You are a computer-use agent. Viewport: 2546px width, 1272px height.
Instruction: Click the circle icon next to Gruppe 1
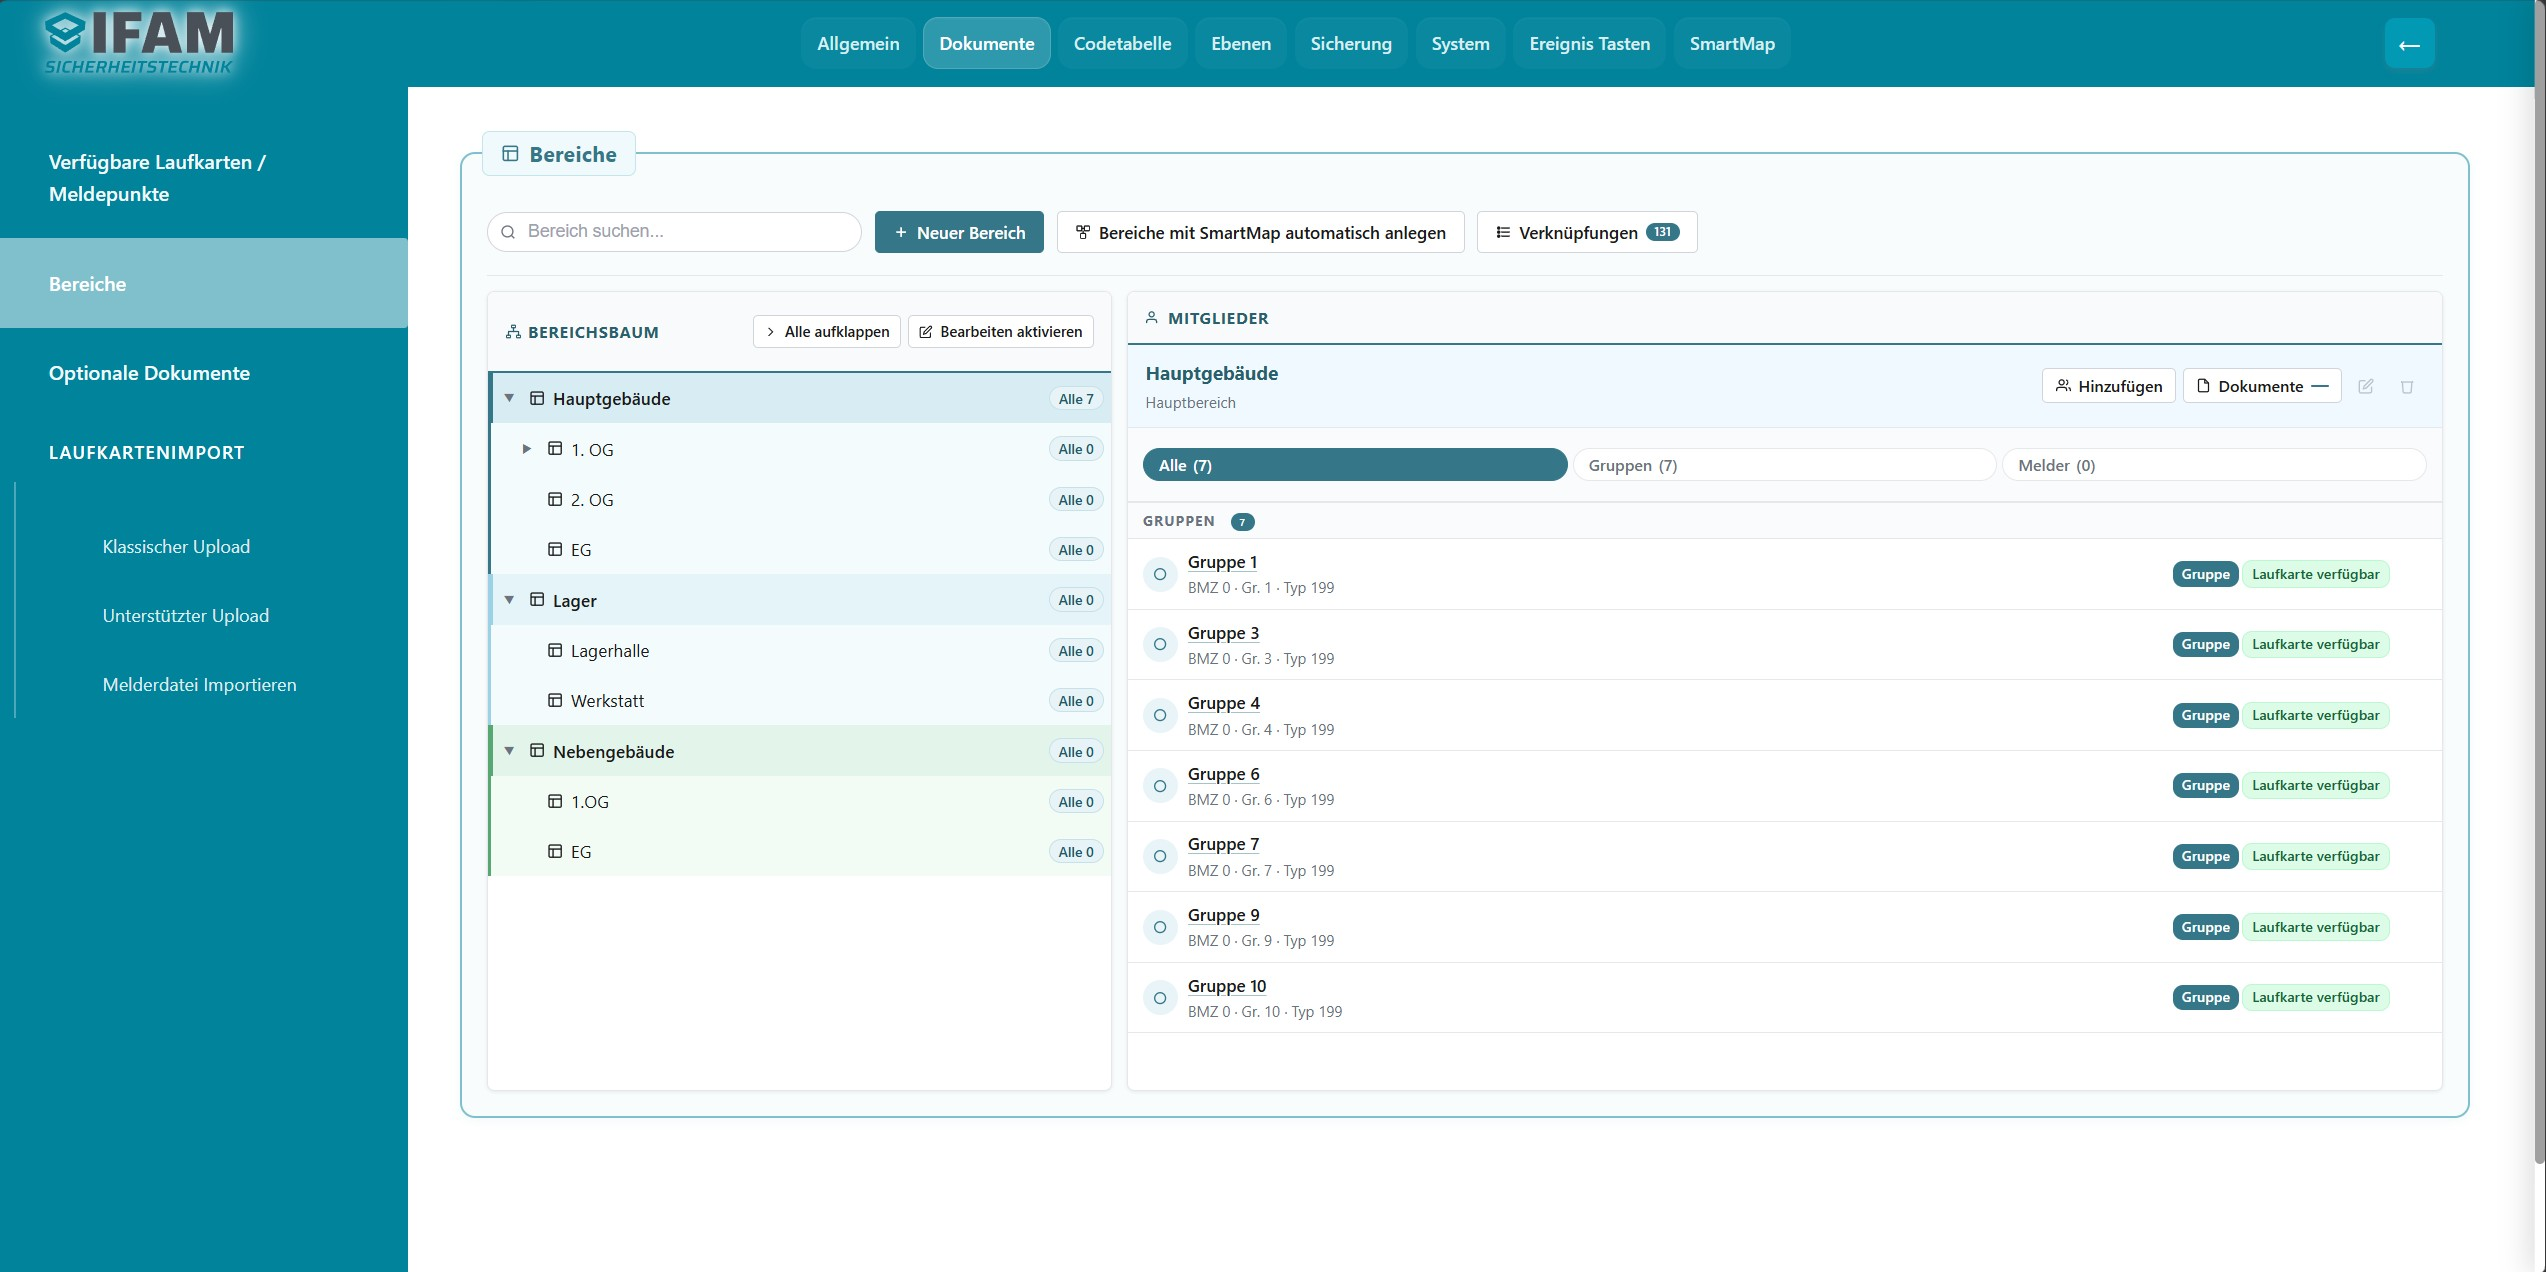pyautogui.click(x=1160, y=574)
